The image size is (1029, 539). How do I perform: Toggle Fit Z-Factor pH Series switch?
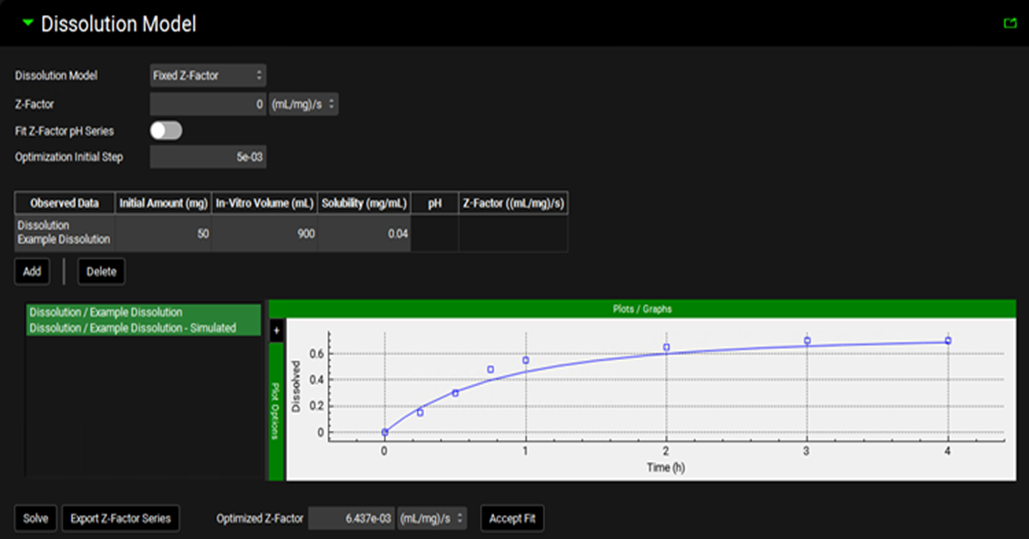tap(166, 131)
